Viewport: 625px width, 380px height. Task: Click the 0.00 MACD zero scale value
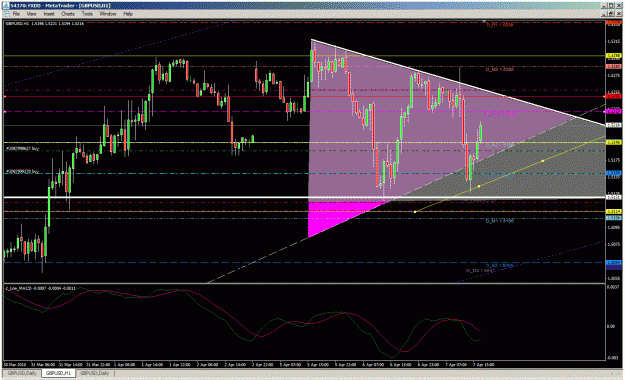point(611,326)
